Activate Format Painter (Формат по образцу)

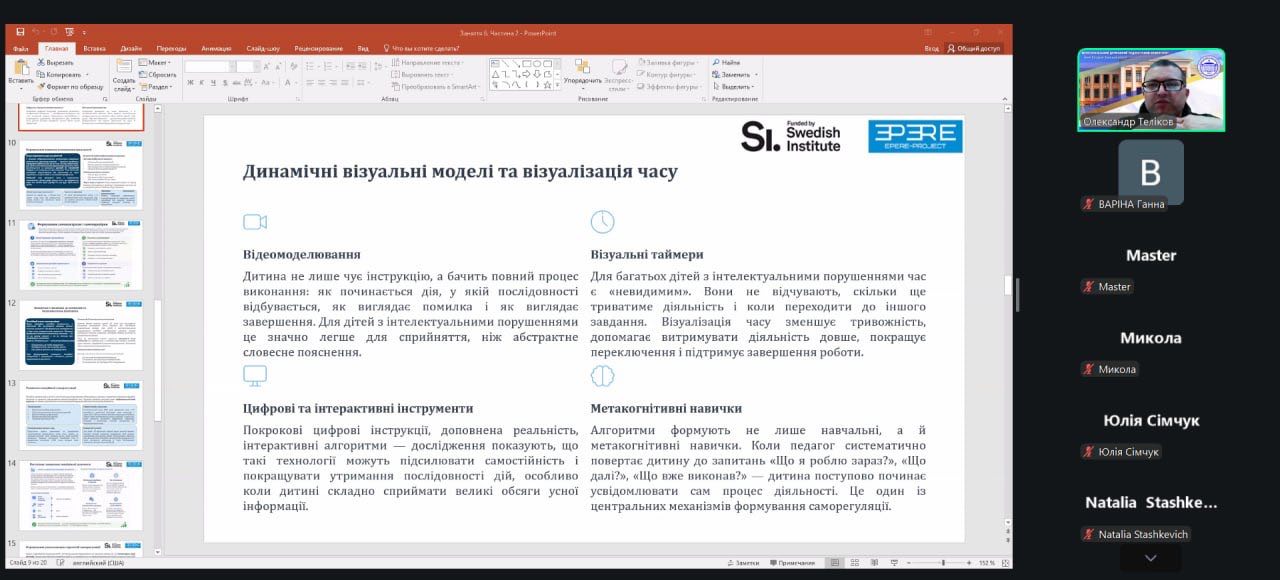[x=69, y=86]
